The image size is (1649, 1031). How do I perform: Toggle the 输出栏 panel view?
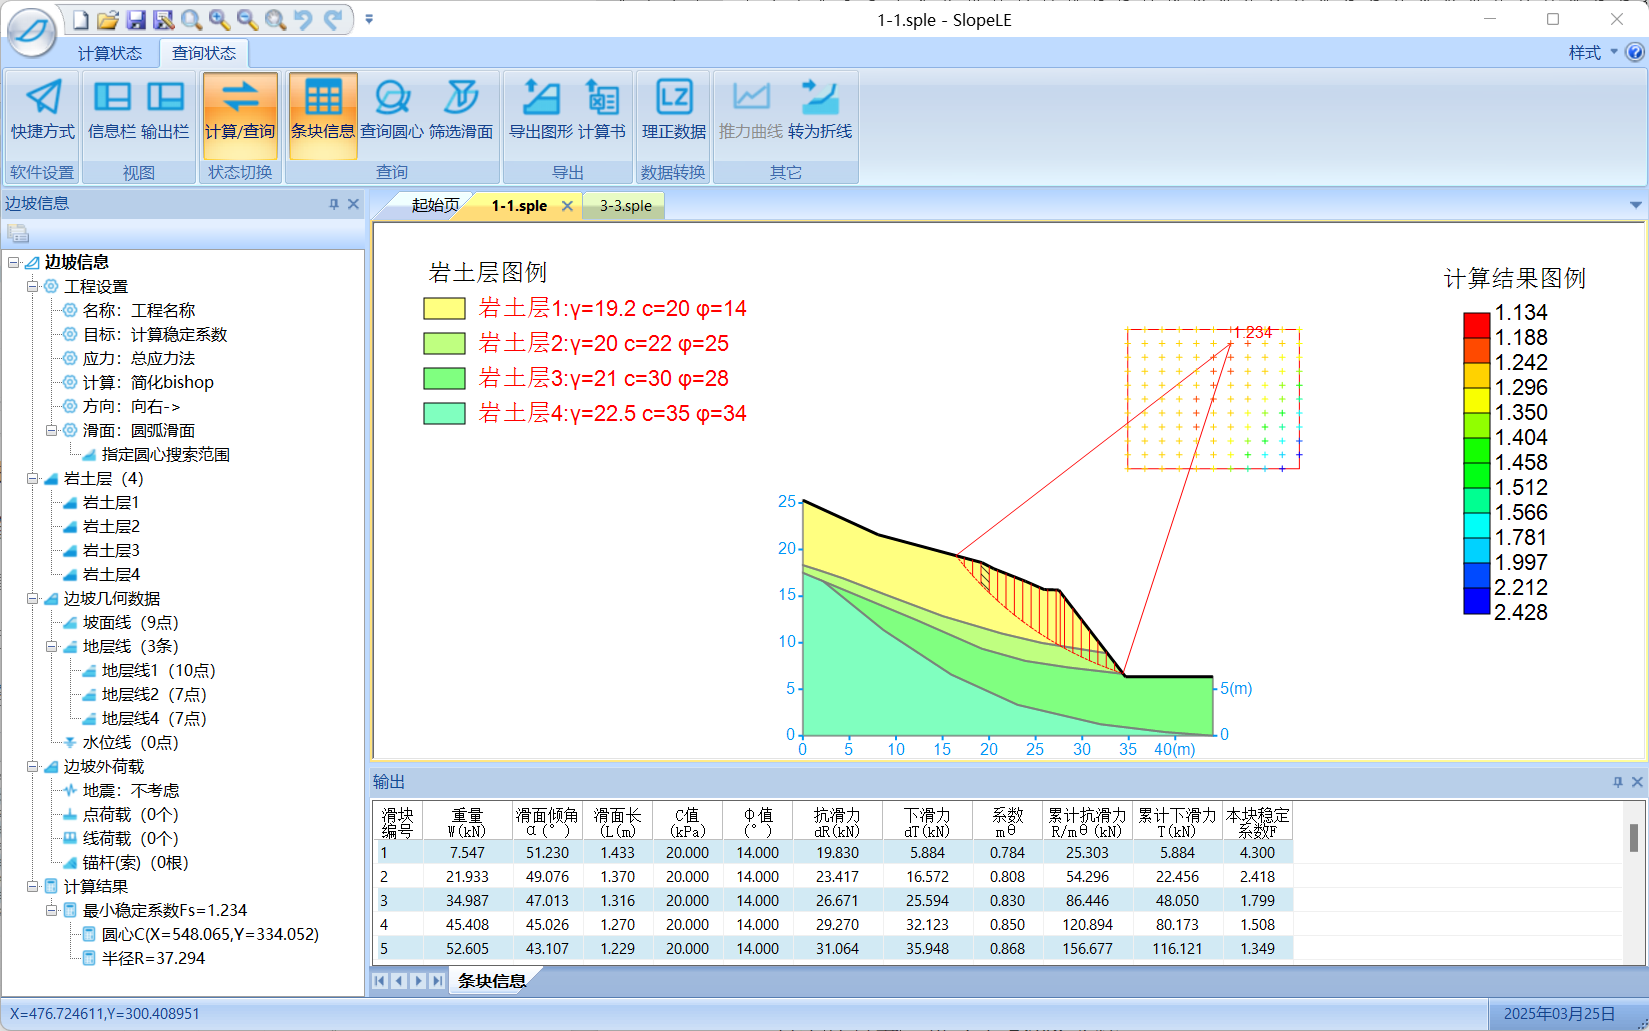click(165, 111)
